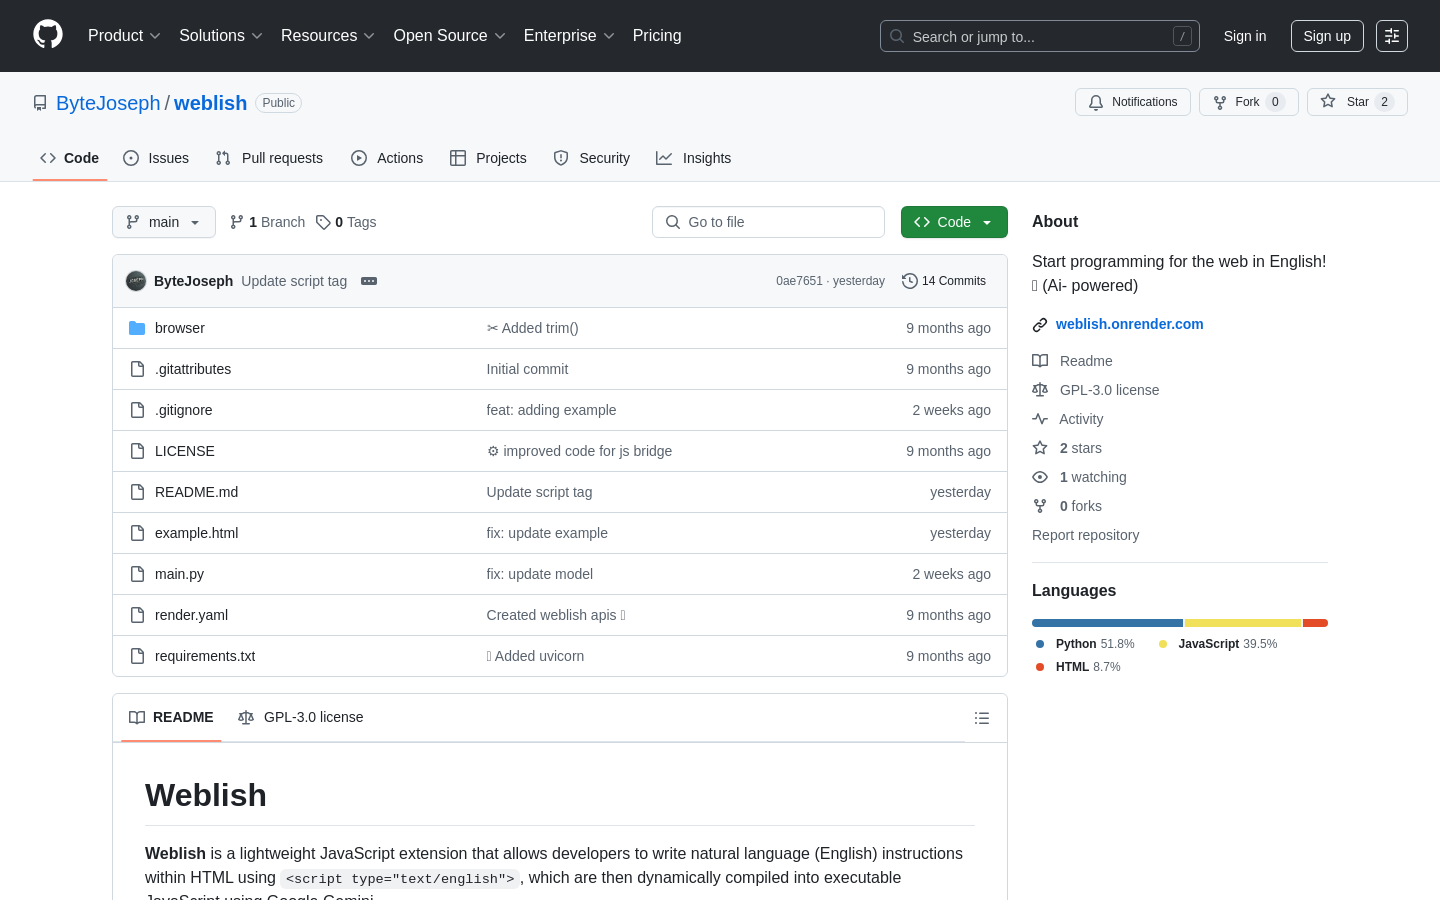The height and width of the screenshot is (900, 1440).
Task: Expand the Resources menu
Action: tap(328, 35)
